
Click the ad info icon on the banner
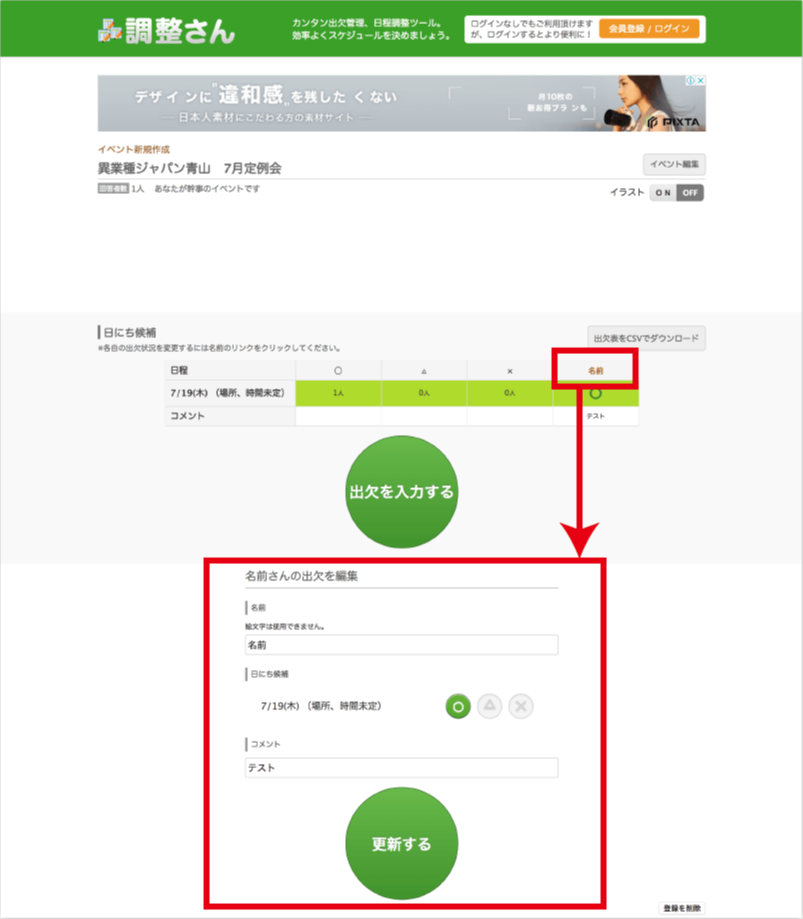tap(690, 81)
